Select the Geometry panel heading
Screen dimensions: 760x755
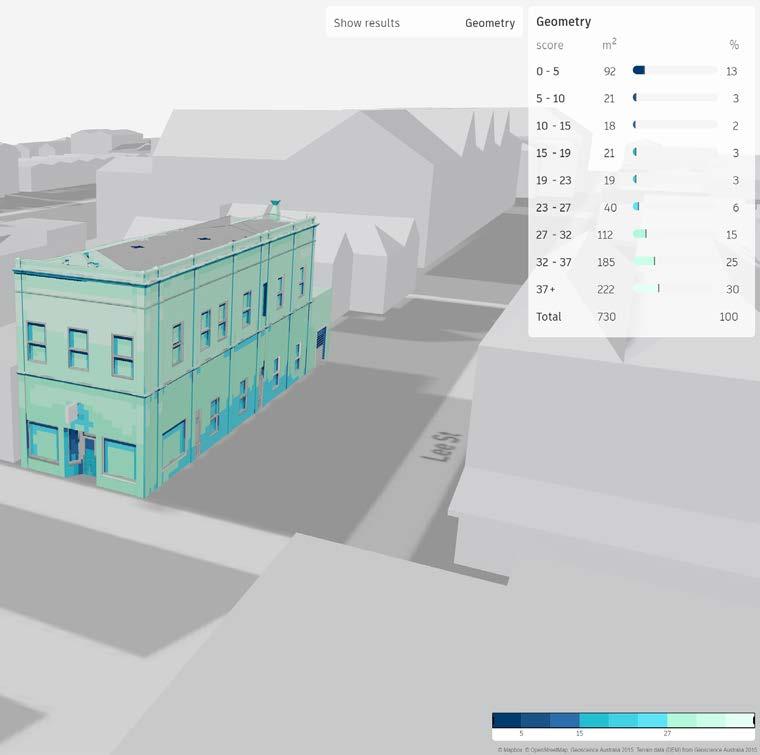(x=563, y=22)
